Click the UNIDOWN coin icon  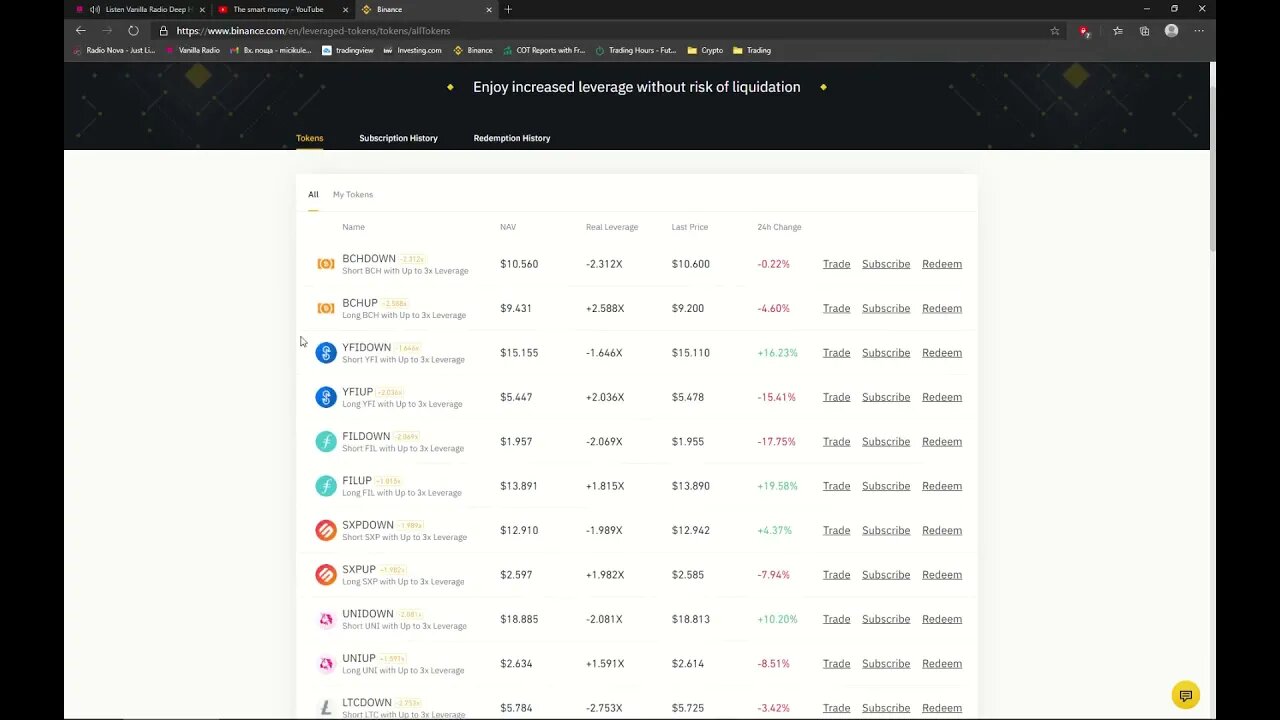click(x=326, y=619)
